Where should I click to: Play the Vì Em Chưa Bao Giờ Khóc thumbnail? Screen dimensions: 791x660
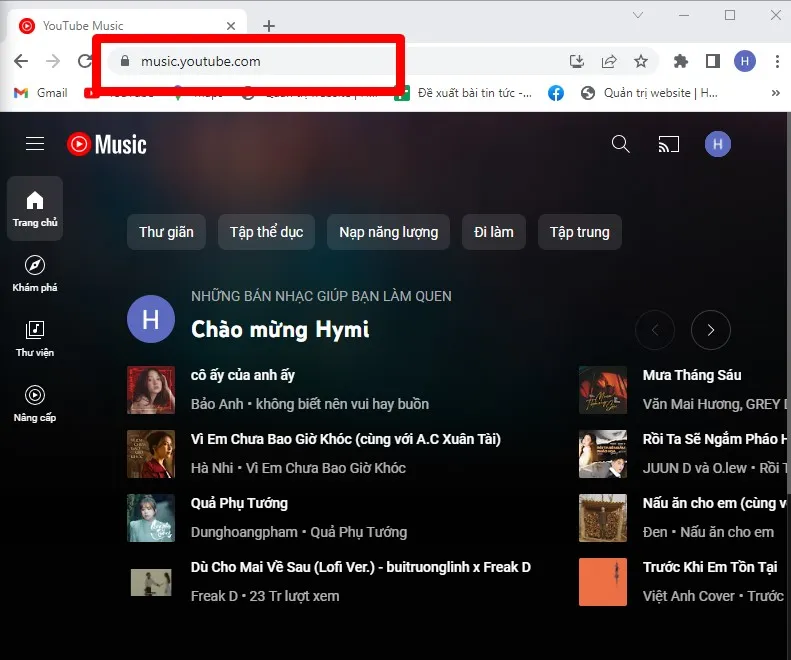pyautogui.click(x=151, y=454)
